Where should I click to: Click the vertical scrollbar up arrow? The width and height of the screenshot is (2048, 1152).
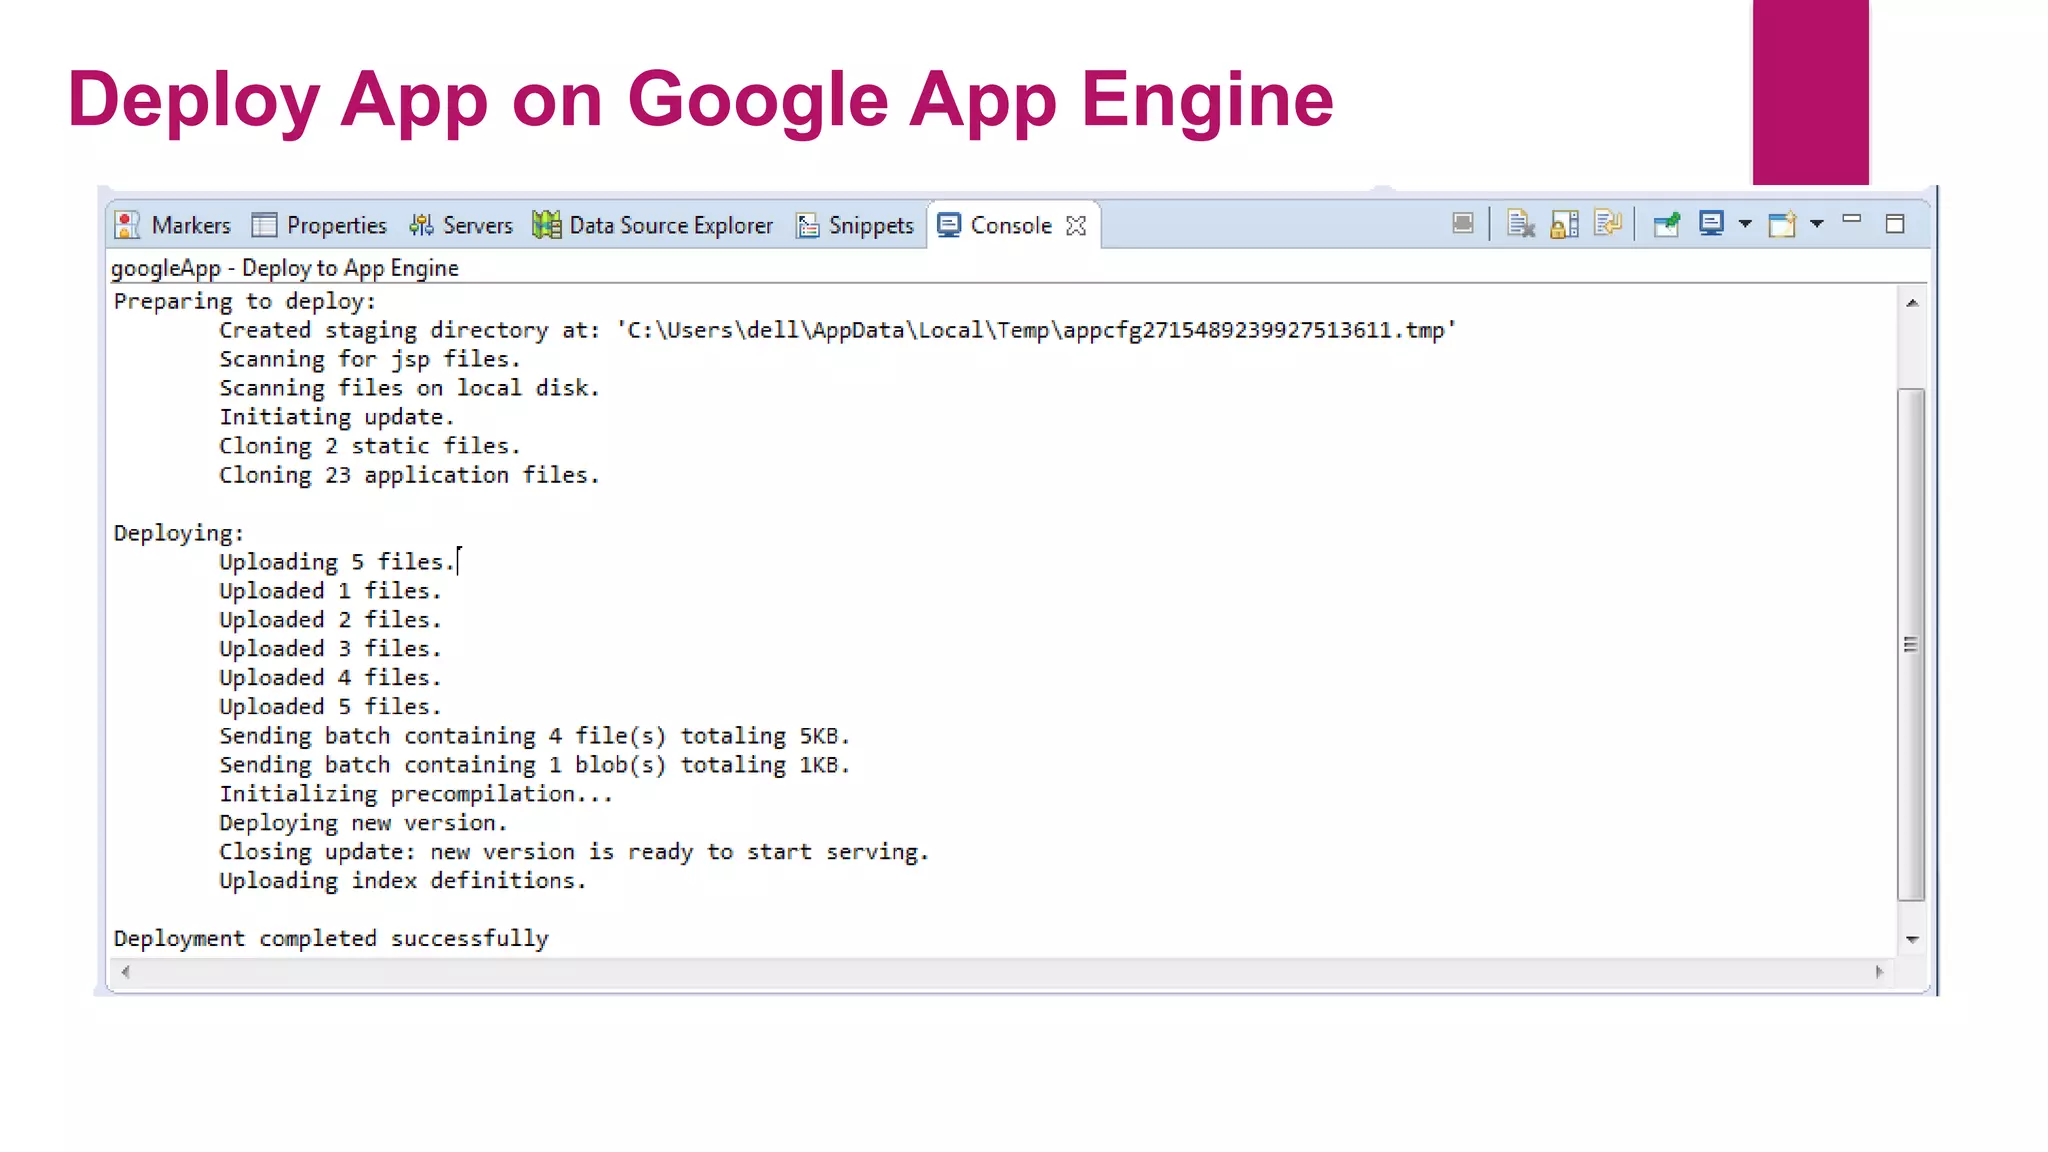(x=1912, y=303)
